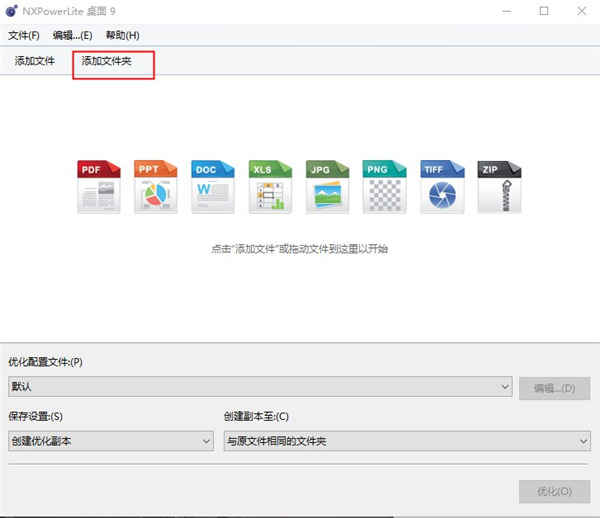Click the PNG file type icon

(x=385, y=186)
